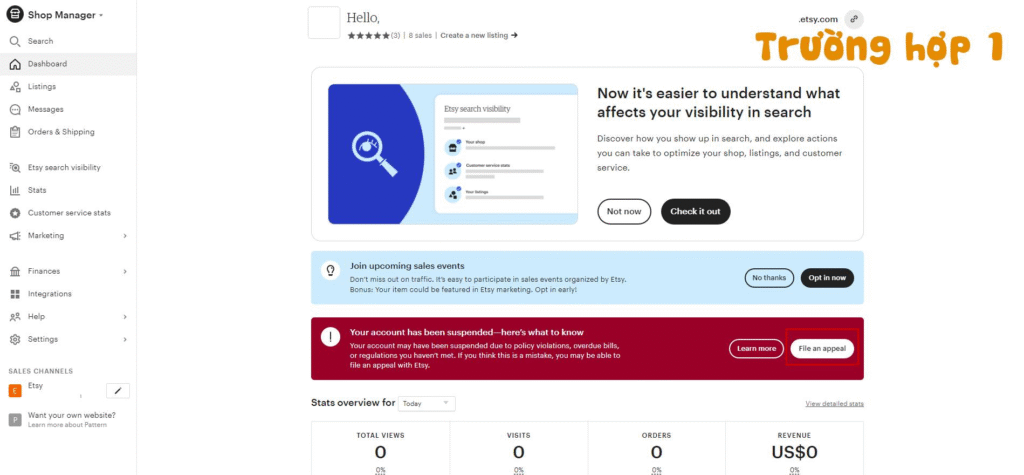Click the shop profile picture thumbnail
Image resolution: width=1024 pixels, height=475 pixels.
coord(324,23)
